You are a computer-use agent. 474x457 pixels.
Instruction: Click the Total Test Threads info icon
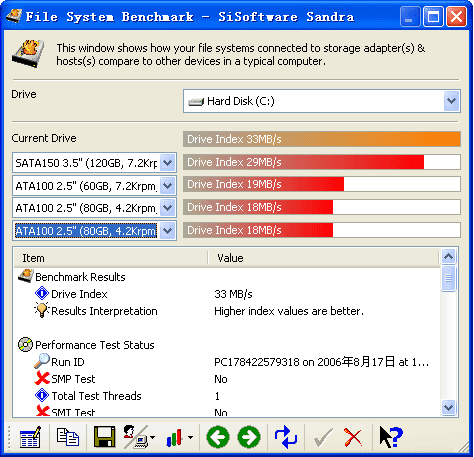click(x=42, y=395)
